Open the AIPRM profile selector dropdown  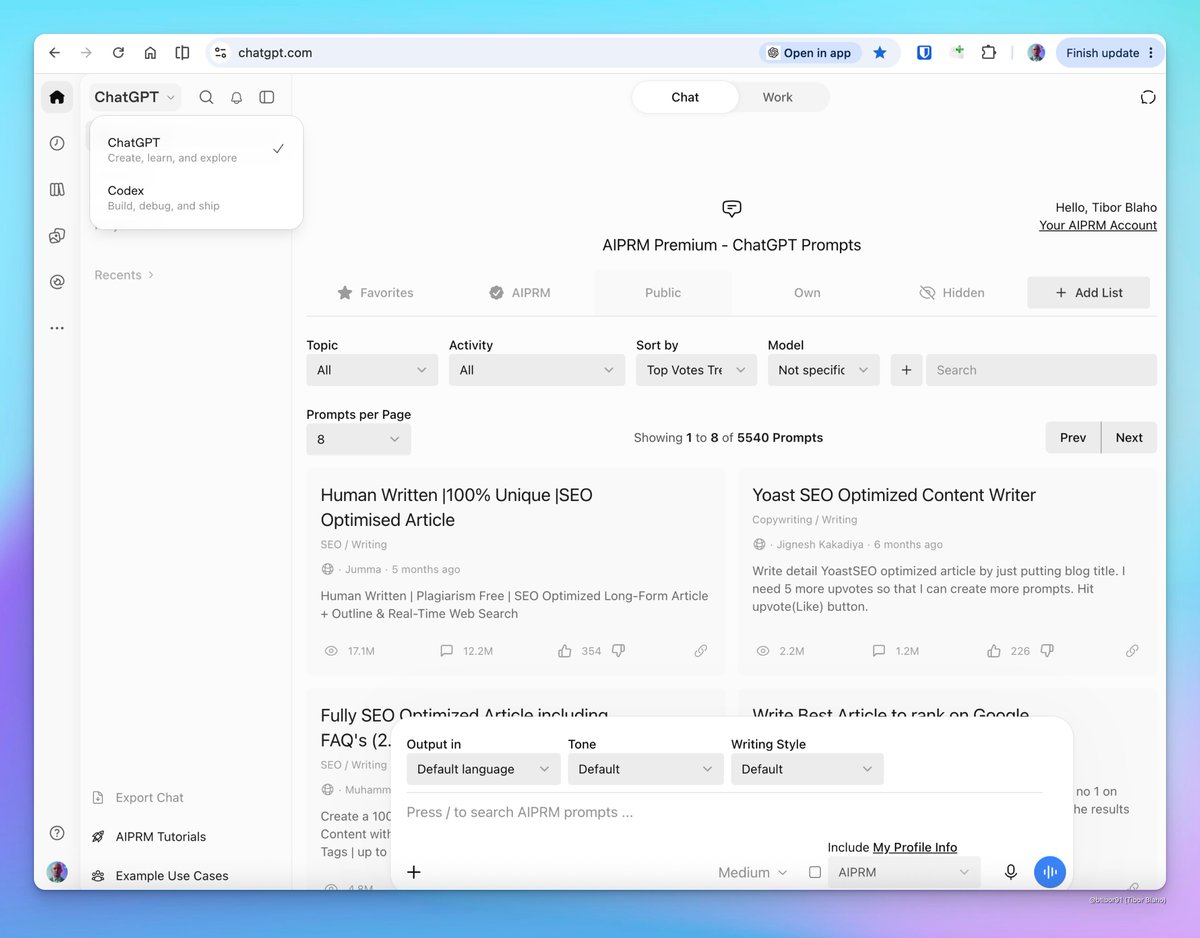coord(904,872)
